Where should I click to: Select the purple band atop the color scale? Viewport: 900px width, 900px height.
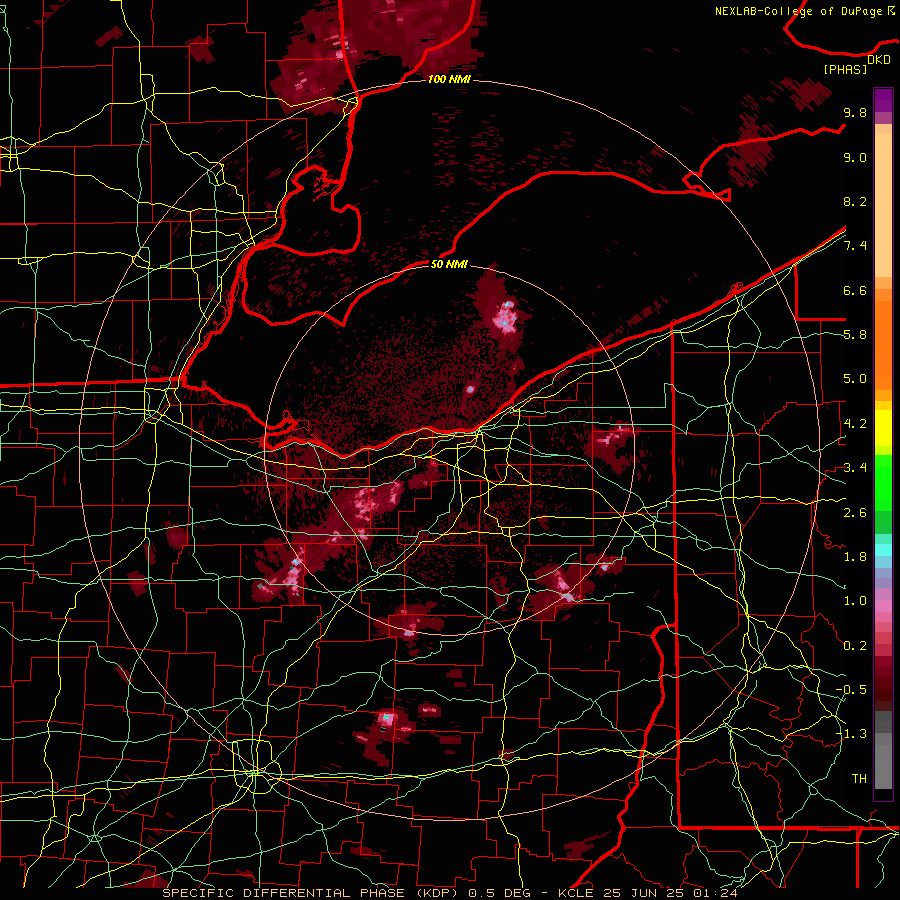point(883,100)
